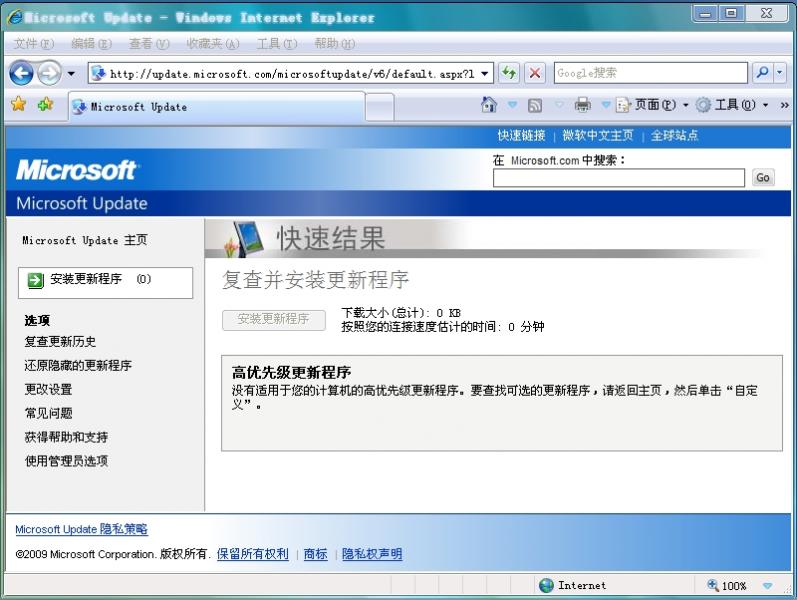Open the 查看(V) menu

149,44
